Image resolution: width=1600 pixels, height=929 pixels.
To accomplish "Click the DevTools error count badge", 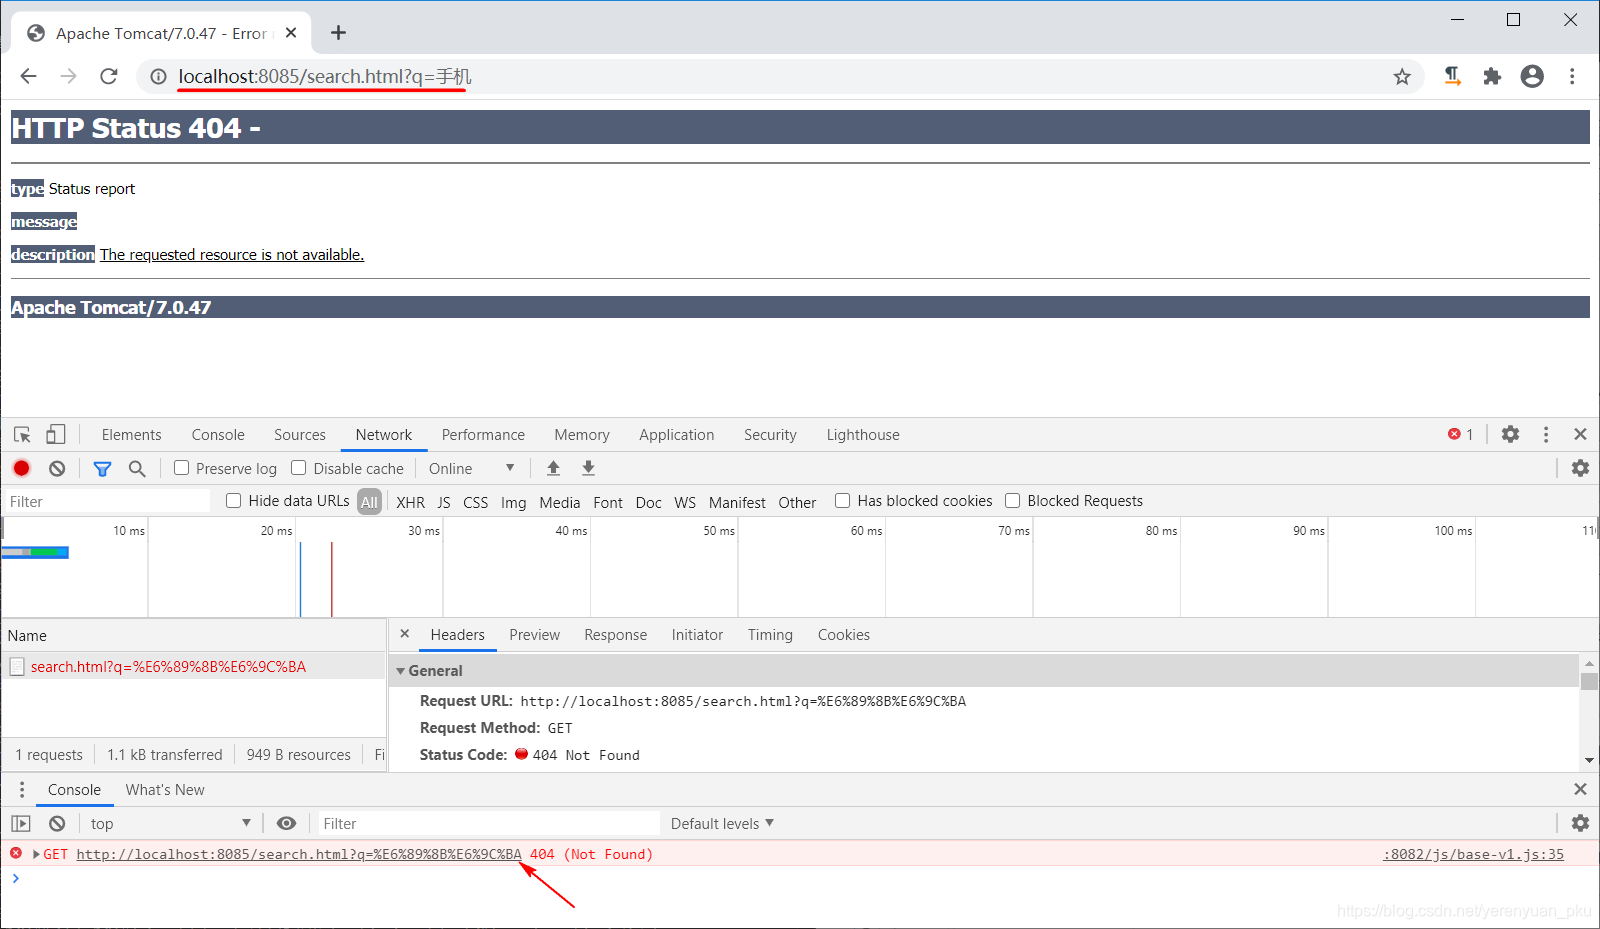I will [1460, 434].
